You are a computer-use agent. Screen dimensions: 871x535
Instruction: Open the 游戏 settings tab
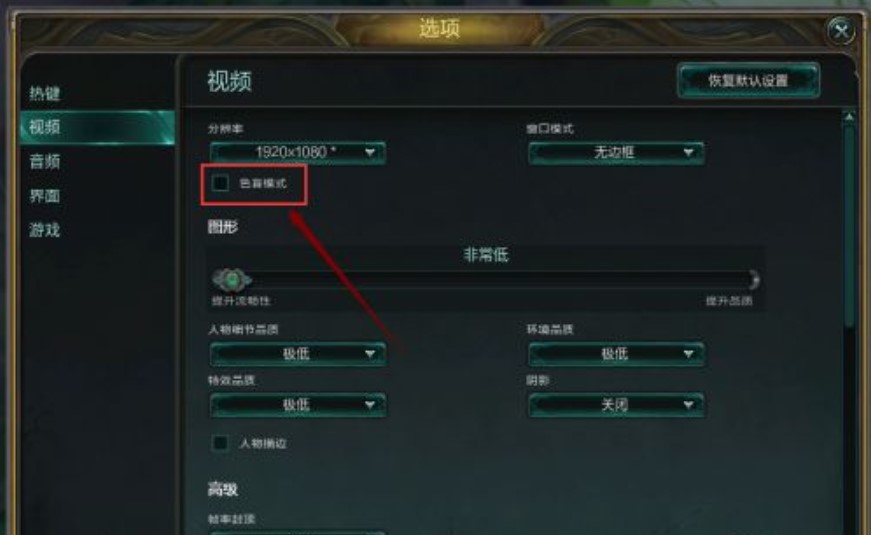click(45, 230)
